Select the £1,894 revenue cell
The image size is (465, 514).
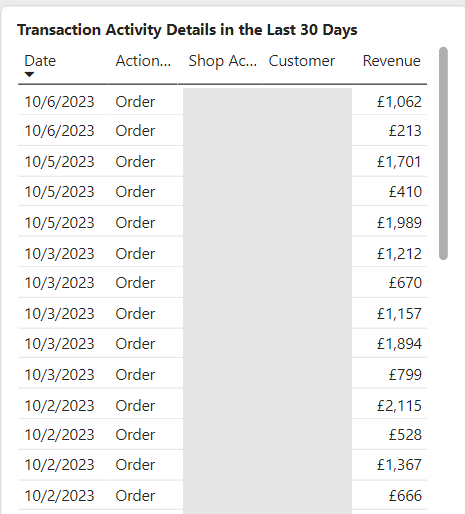click(399, 344)
